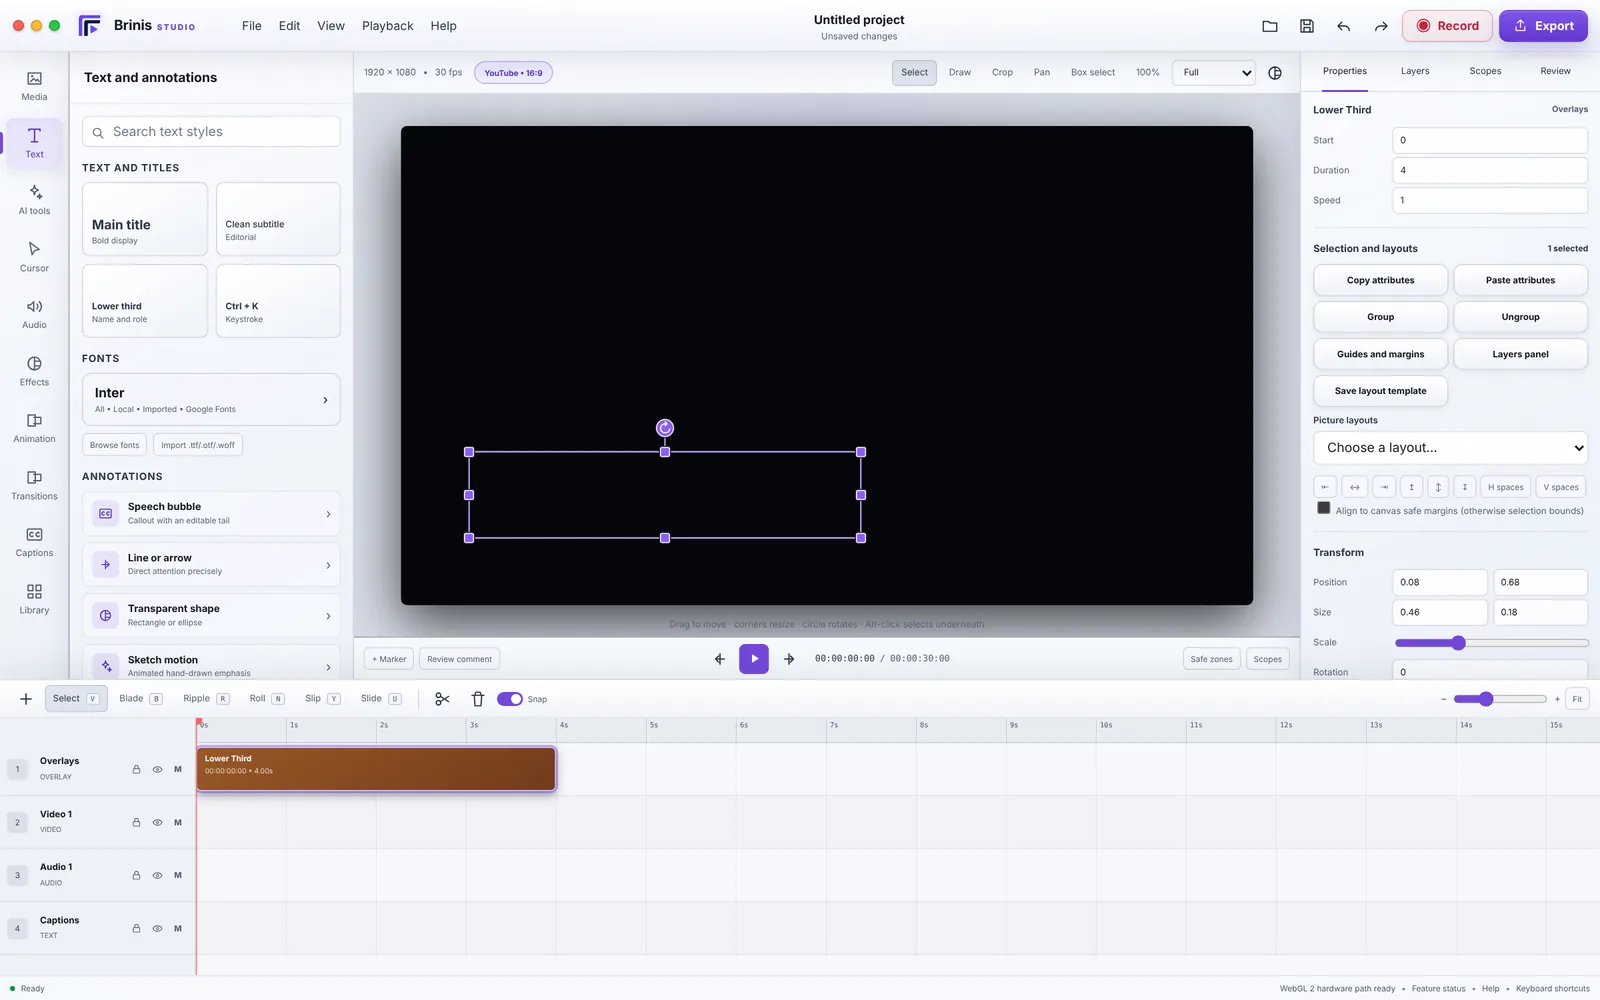Open the Captions sidebar panel
The width and height of the screenshot is (1600, 1000).
[x=34, y=542]
